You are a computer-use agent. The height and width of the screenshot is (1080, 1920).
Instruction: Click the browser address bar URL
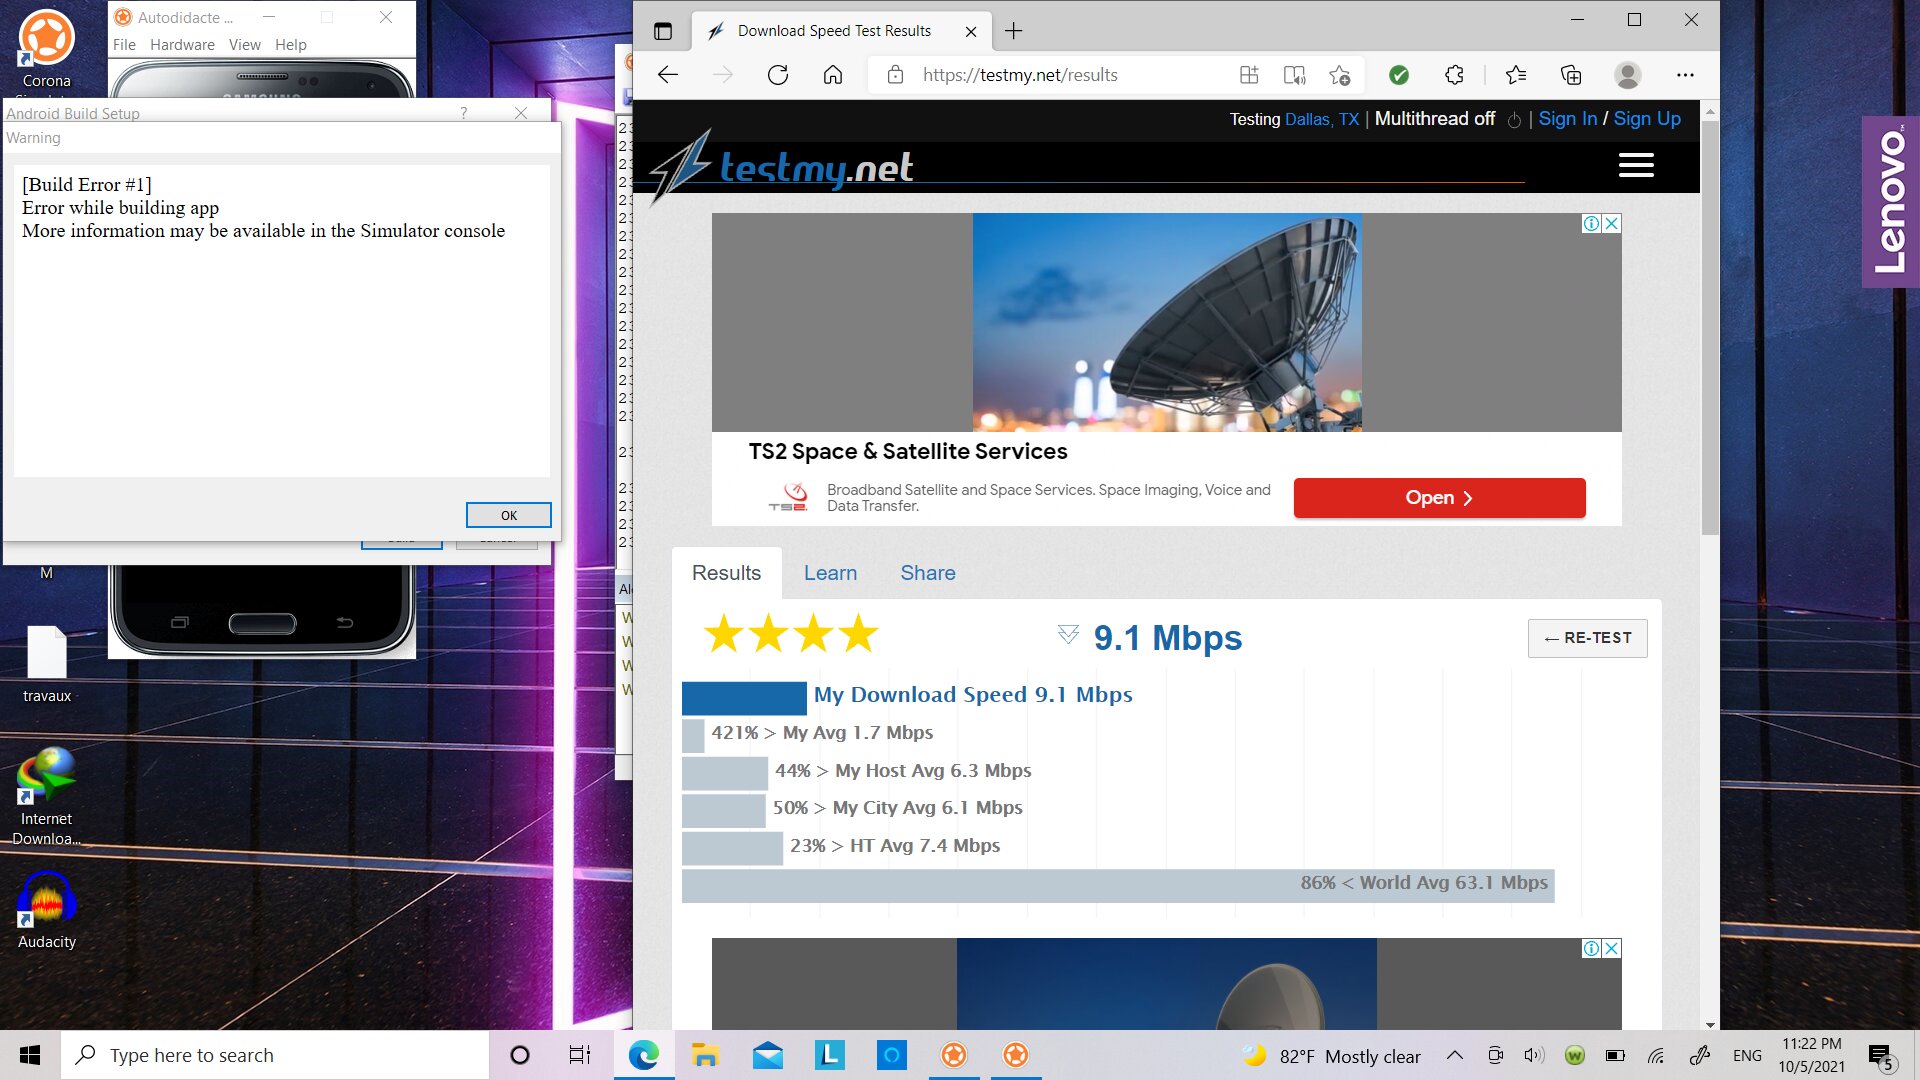(1020, 75)
